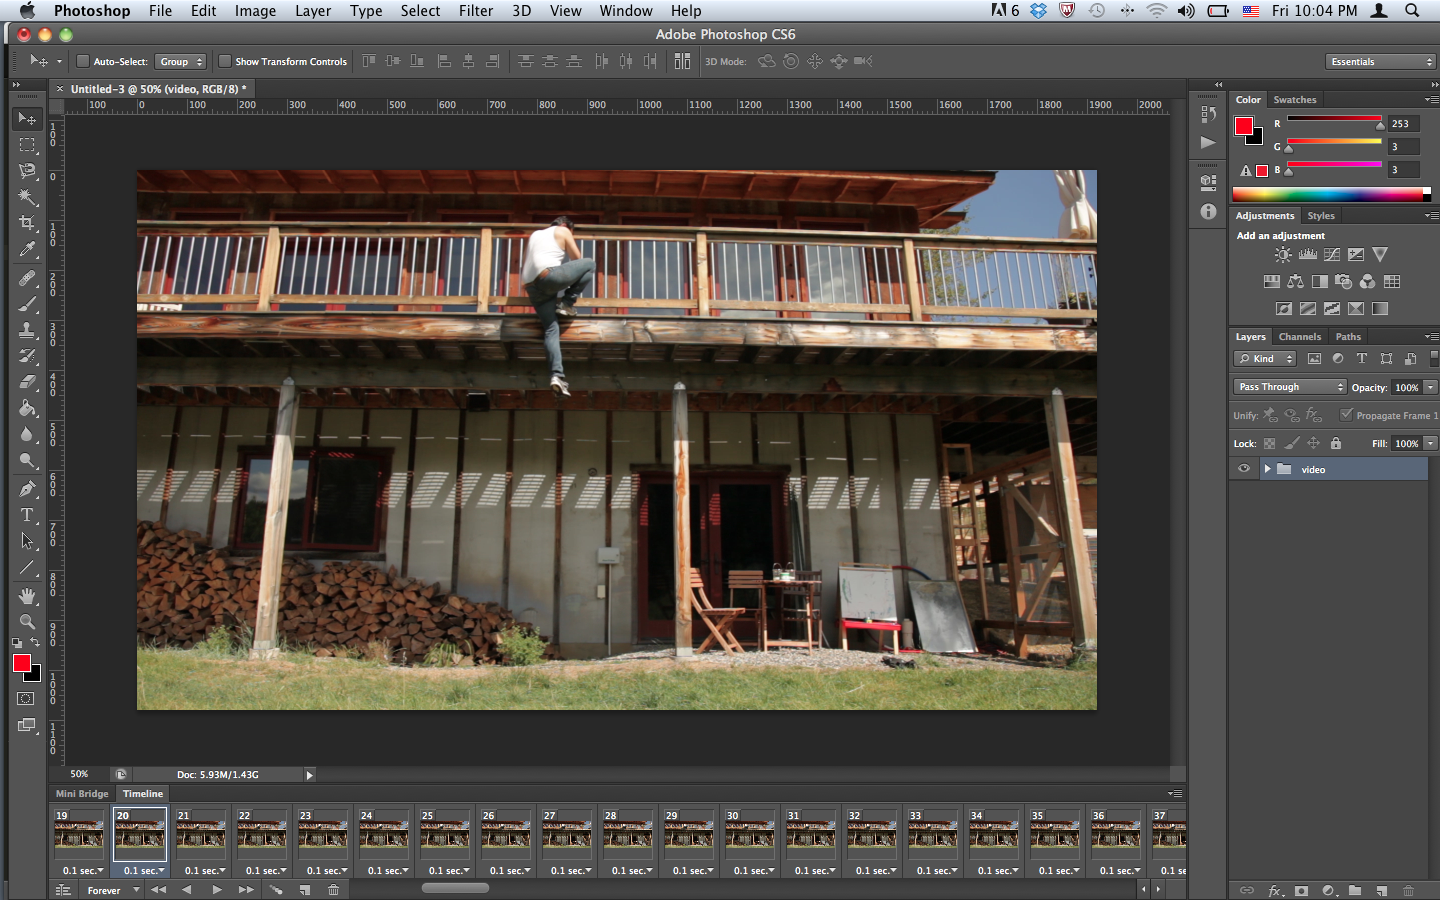Switch to the Channels tab
Image resolution: width=1440 pixels, height=900 pixels.
(x=1299, y=337)
